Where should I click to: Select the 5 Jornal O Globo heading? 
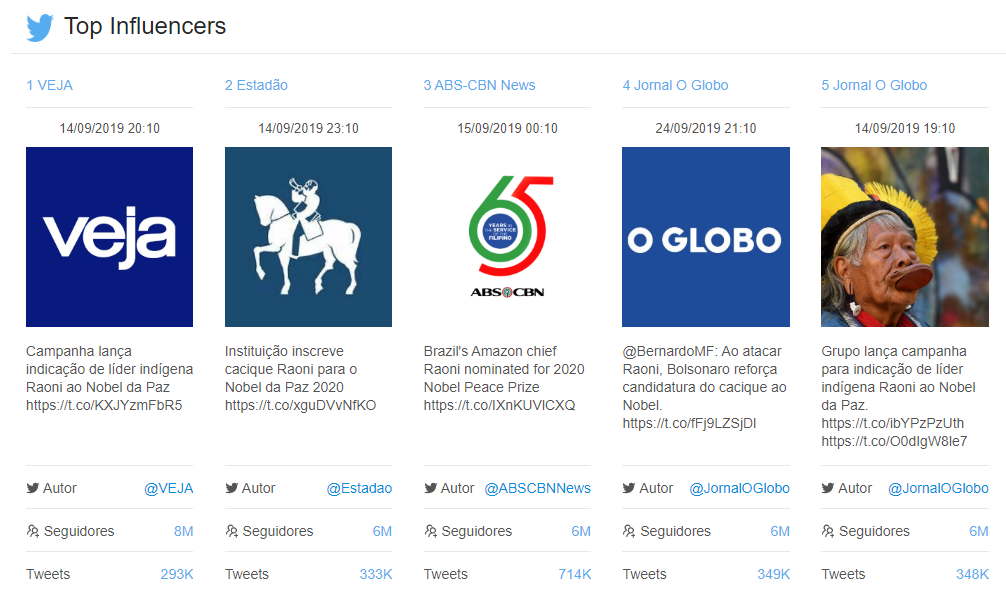coord(874,85)
